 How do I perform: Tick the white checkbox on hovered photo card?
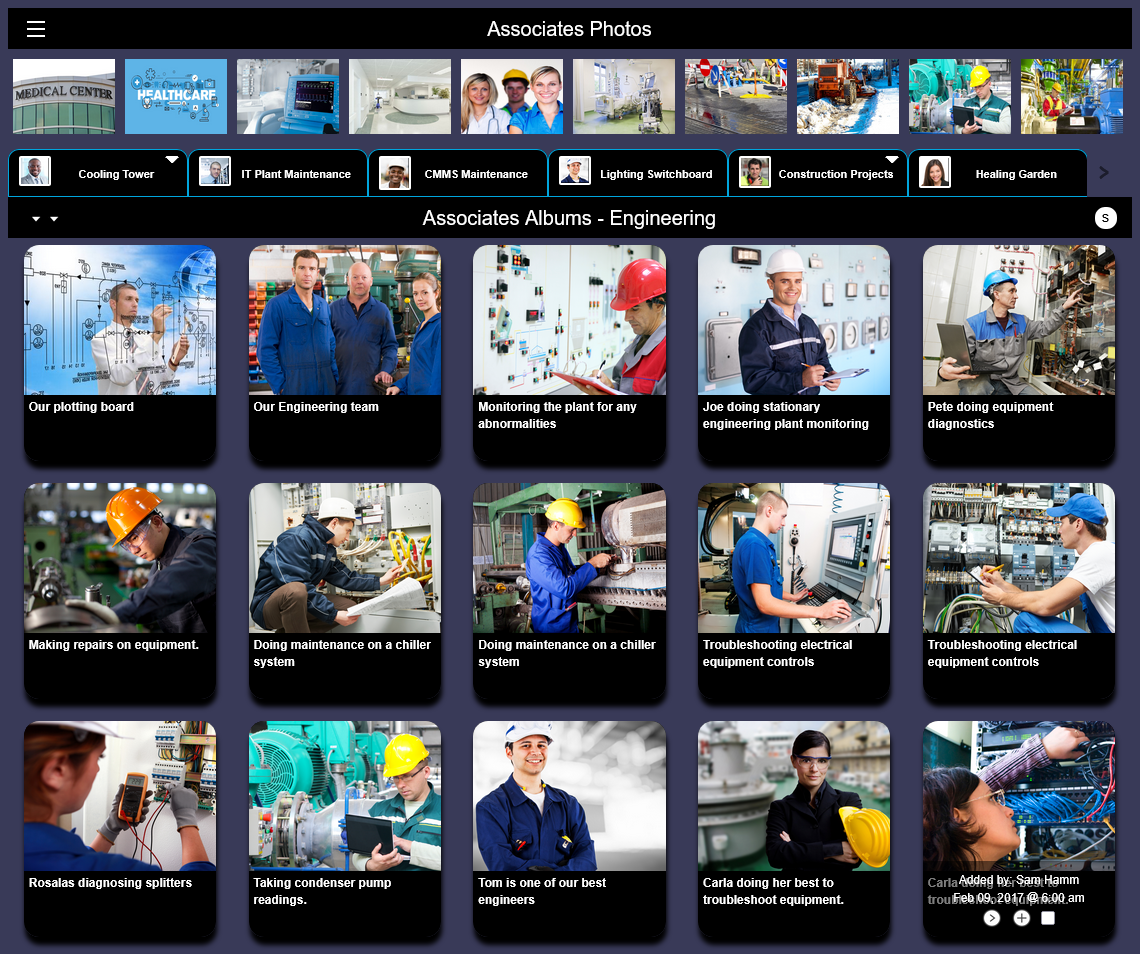click(1048, 918)
